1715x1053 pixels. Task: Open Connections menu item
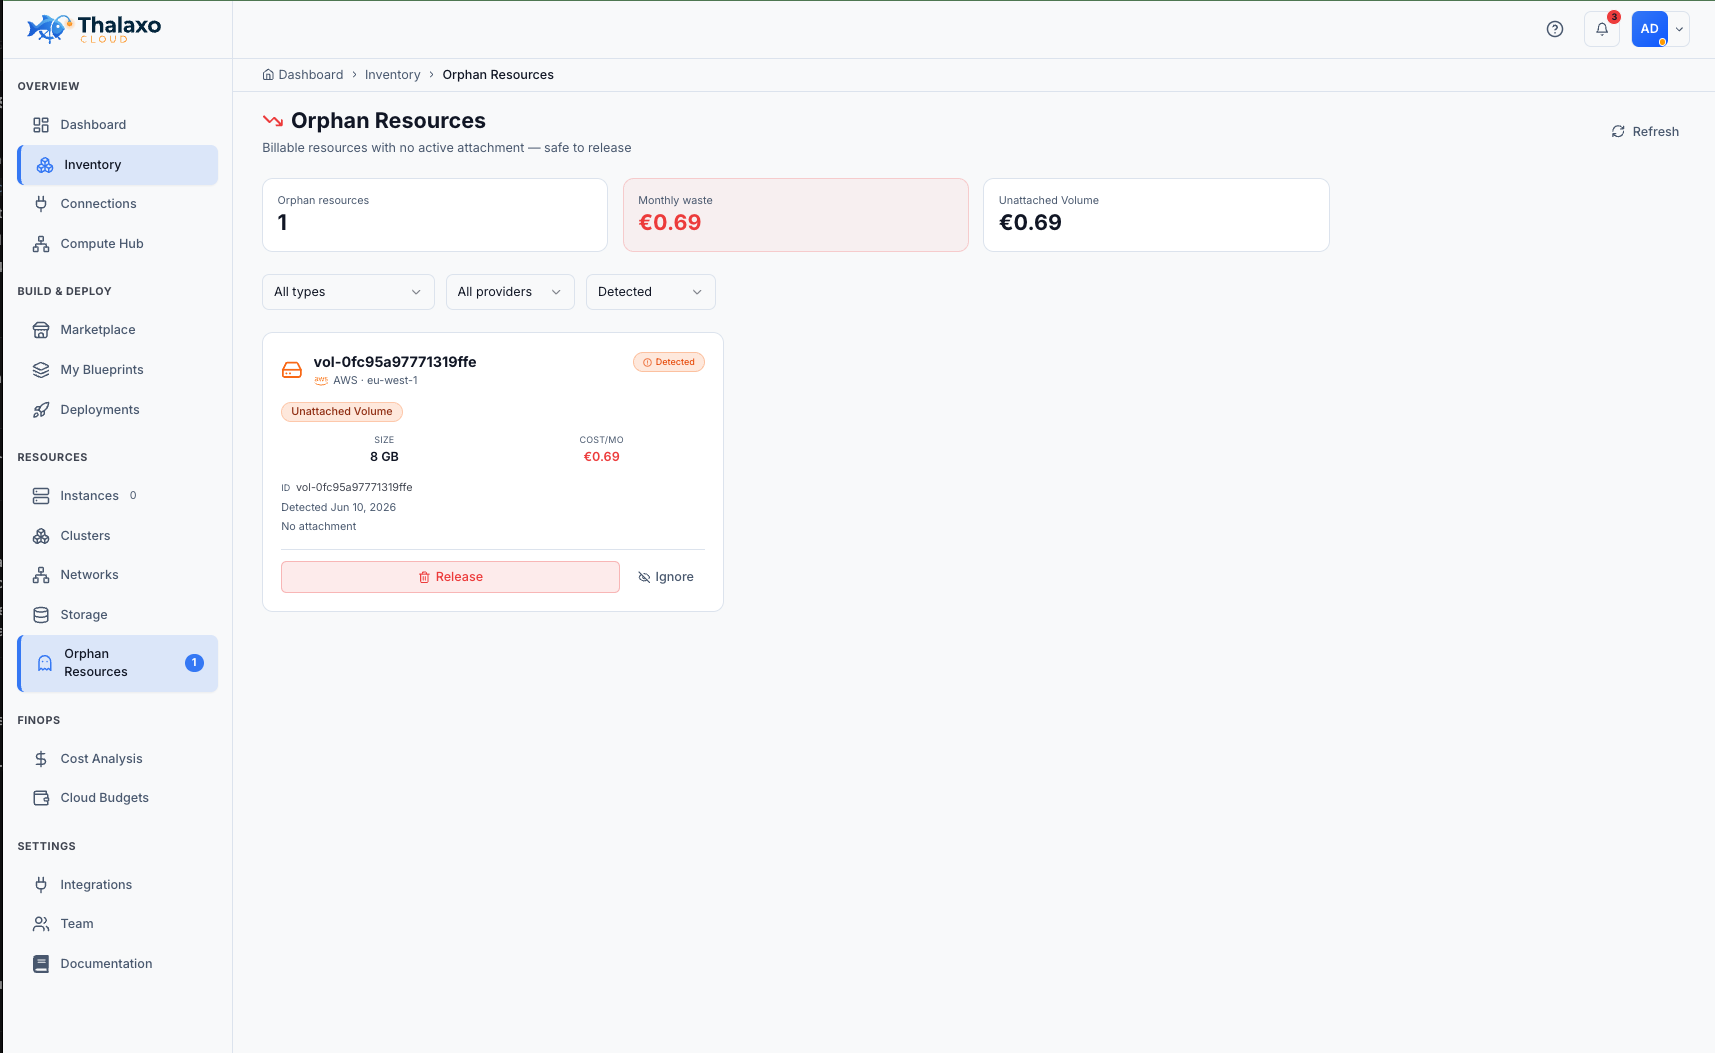118,204
